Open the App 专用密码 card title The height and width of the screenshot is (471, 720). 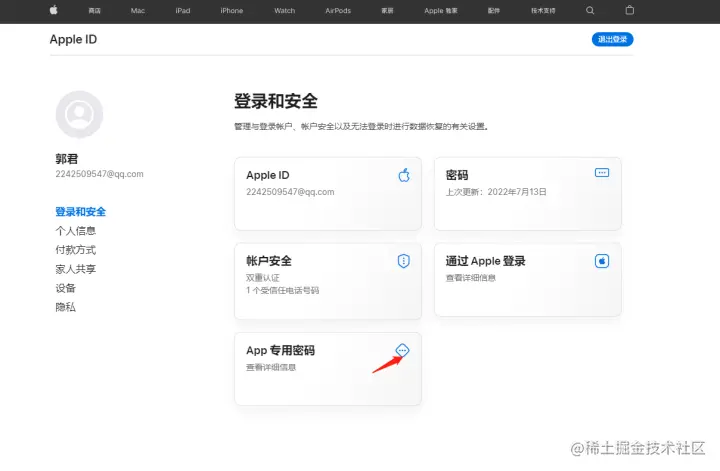[281, 351]
